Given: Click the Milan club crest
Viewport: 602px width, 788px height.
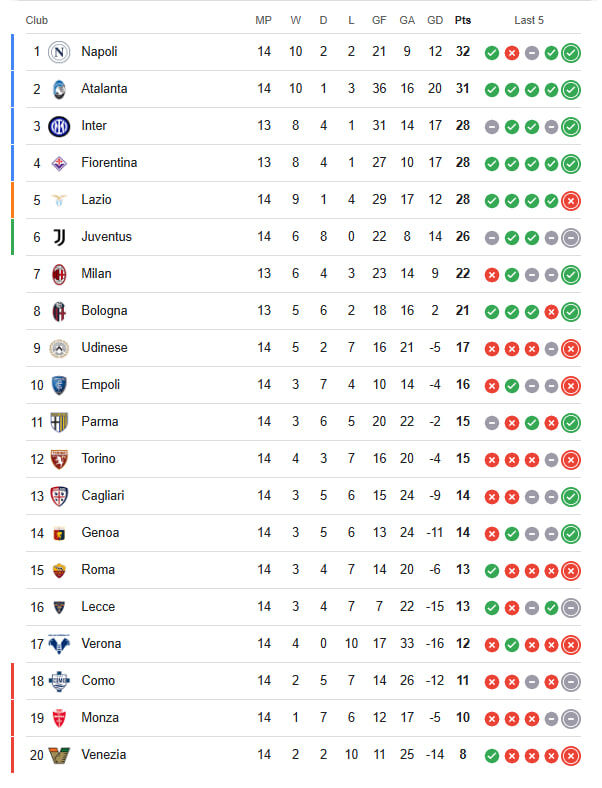Looking at the screenshot, I should (x=59, y=274).
